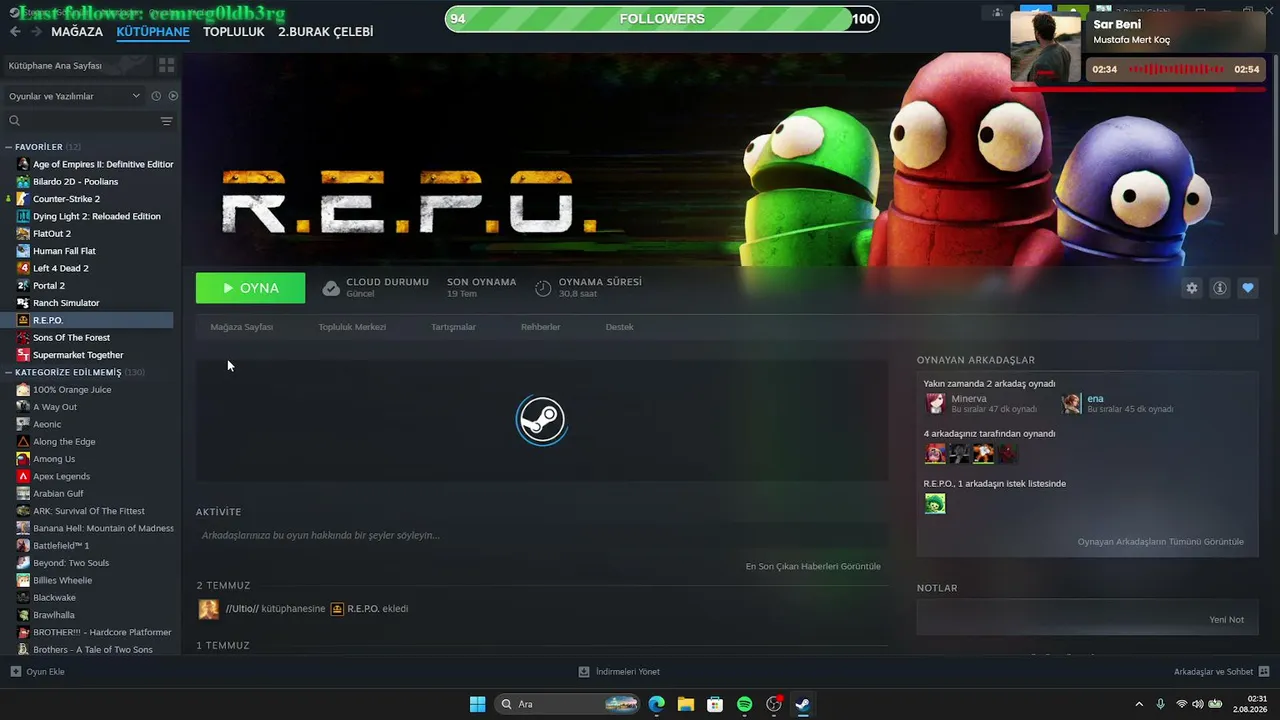Click Left 4 Dead 2 game icon
This screenshot has width=1280, height=720.
click(x=23, y=268)
